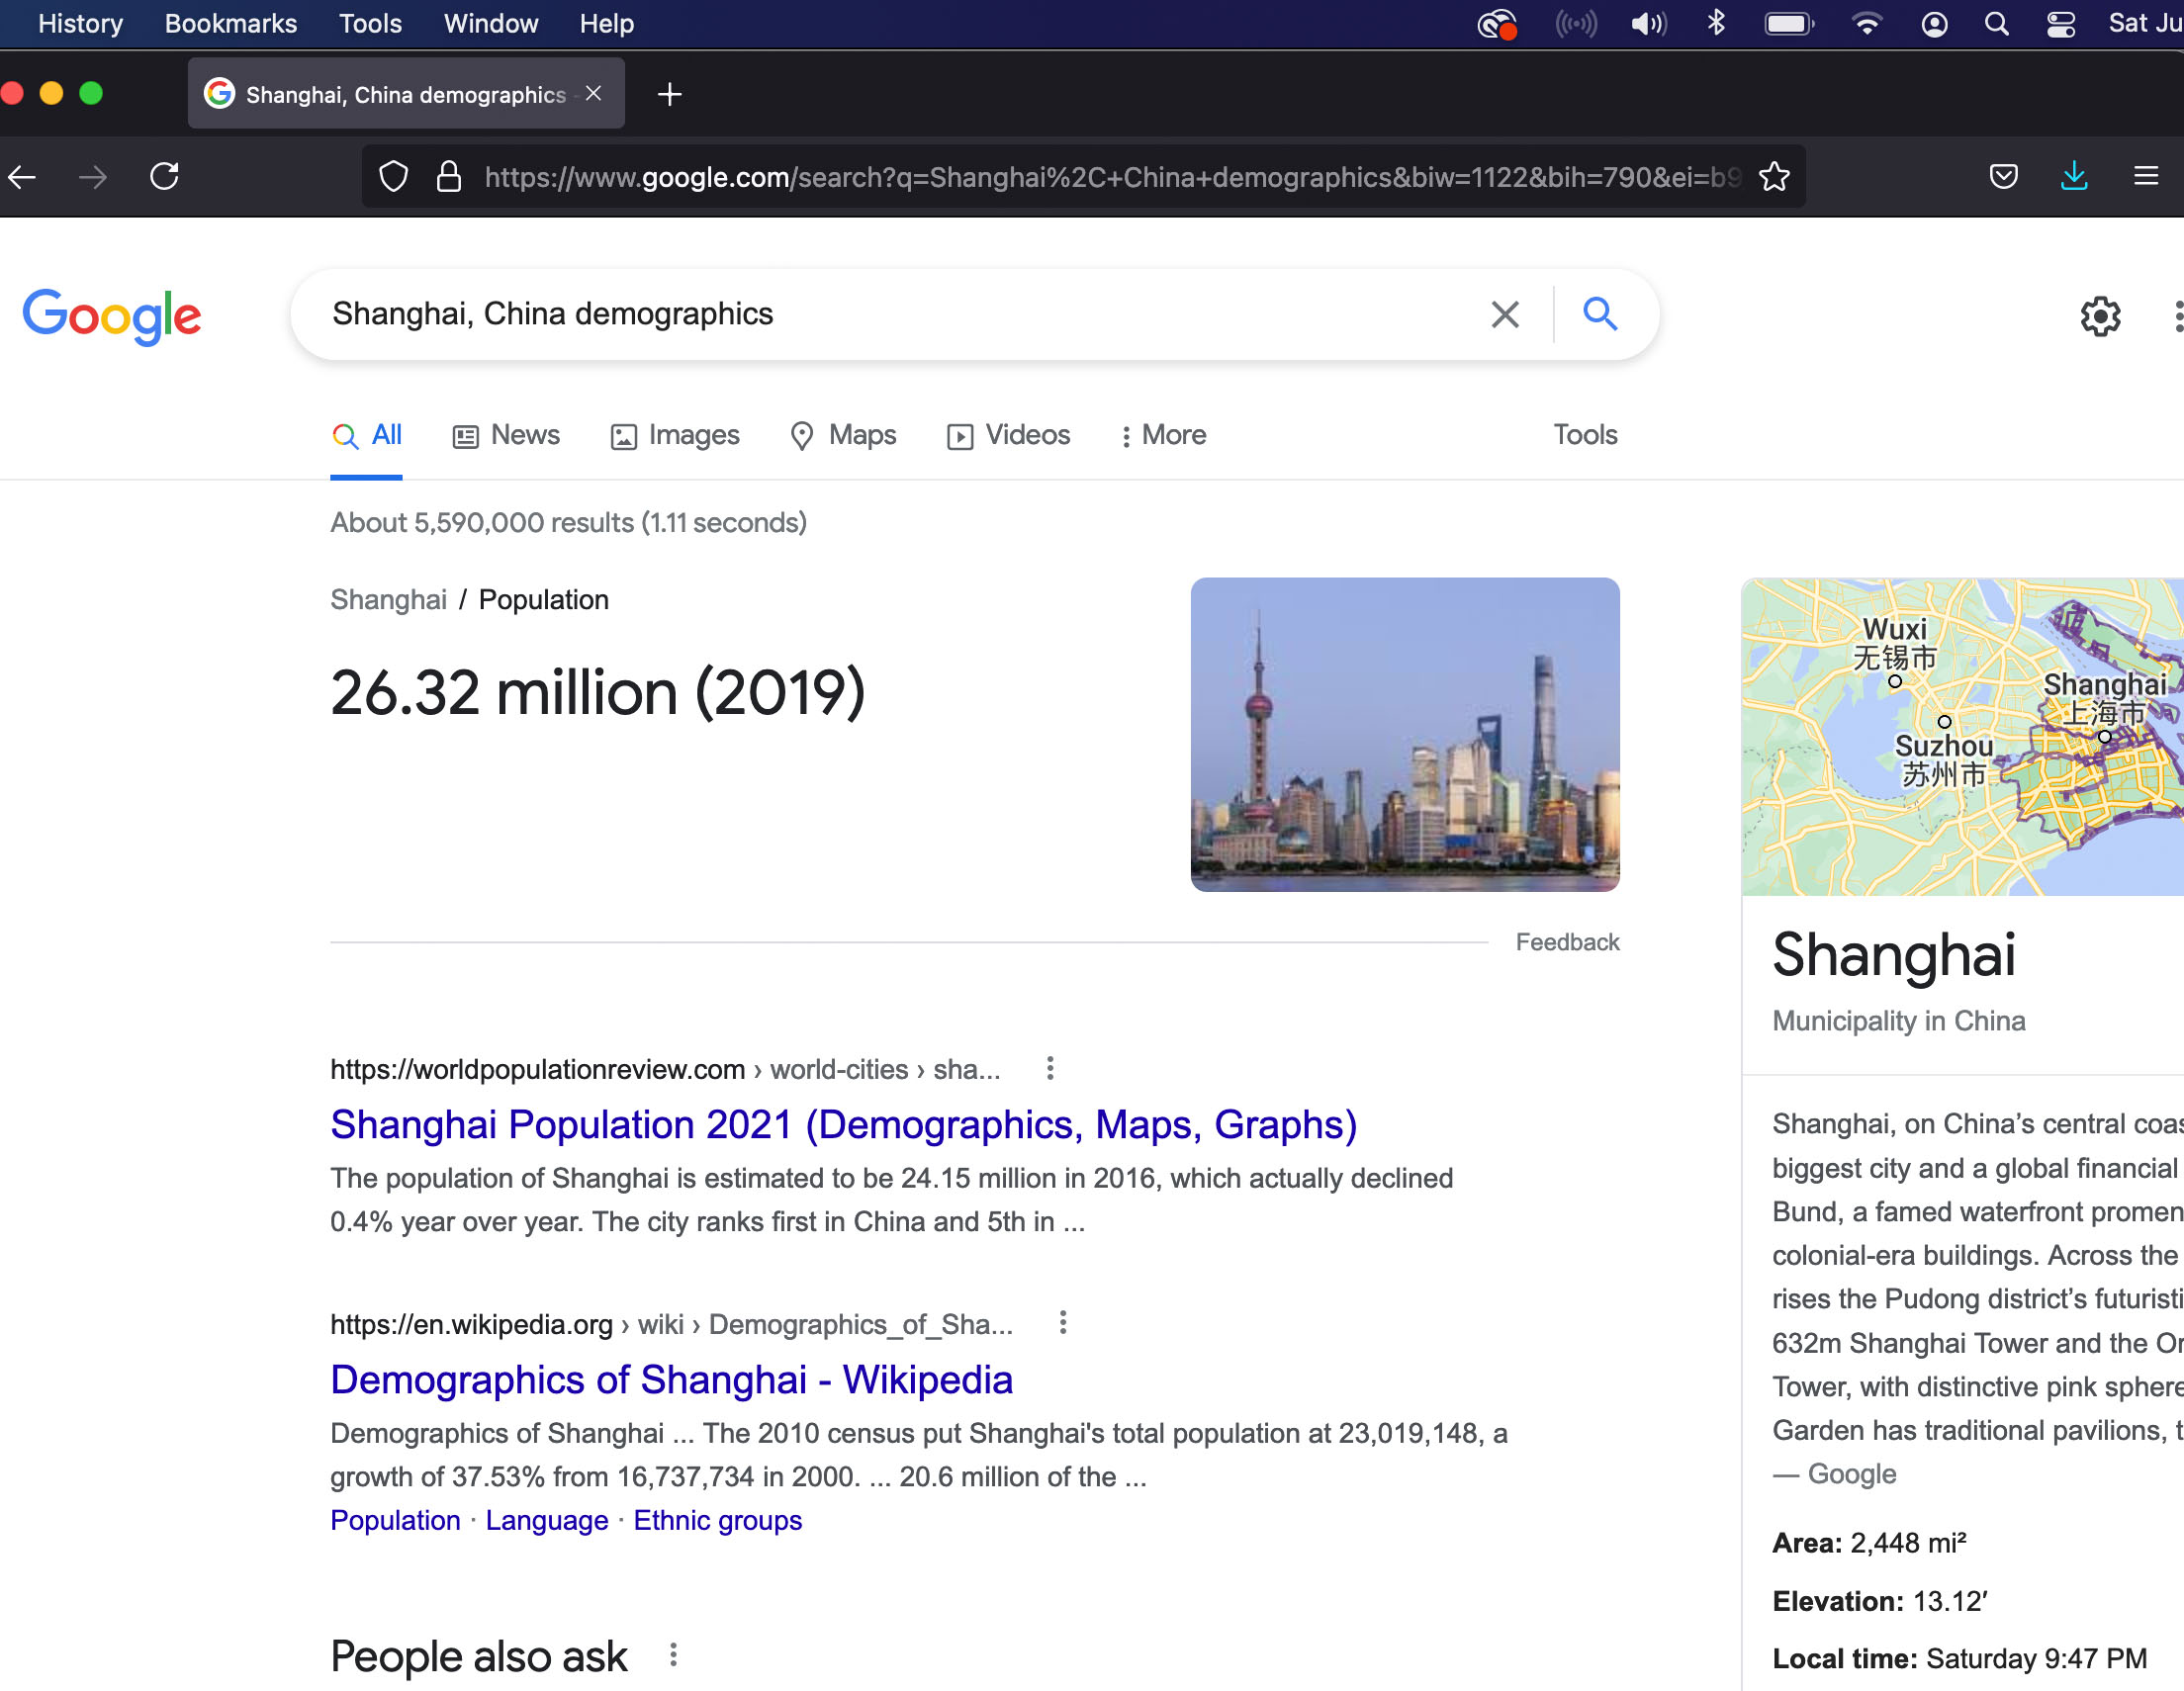Click inside the Google search field
This screenshot has height=1691, width=2184.
click(x=900, y=314)
